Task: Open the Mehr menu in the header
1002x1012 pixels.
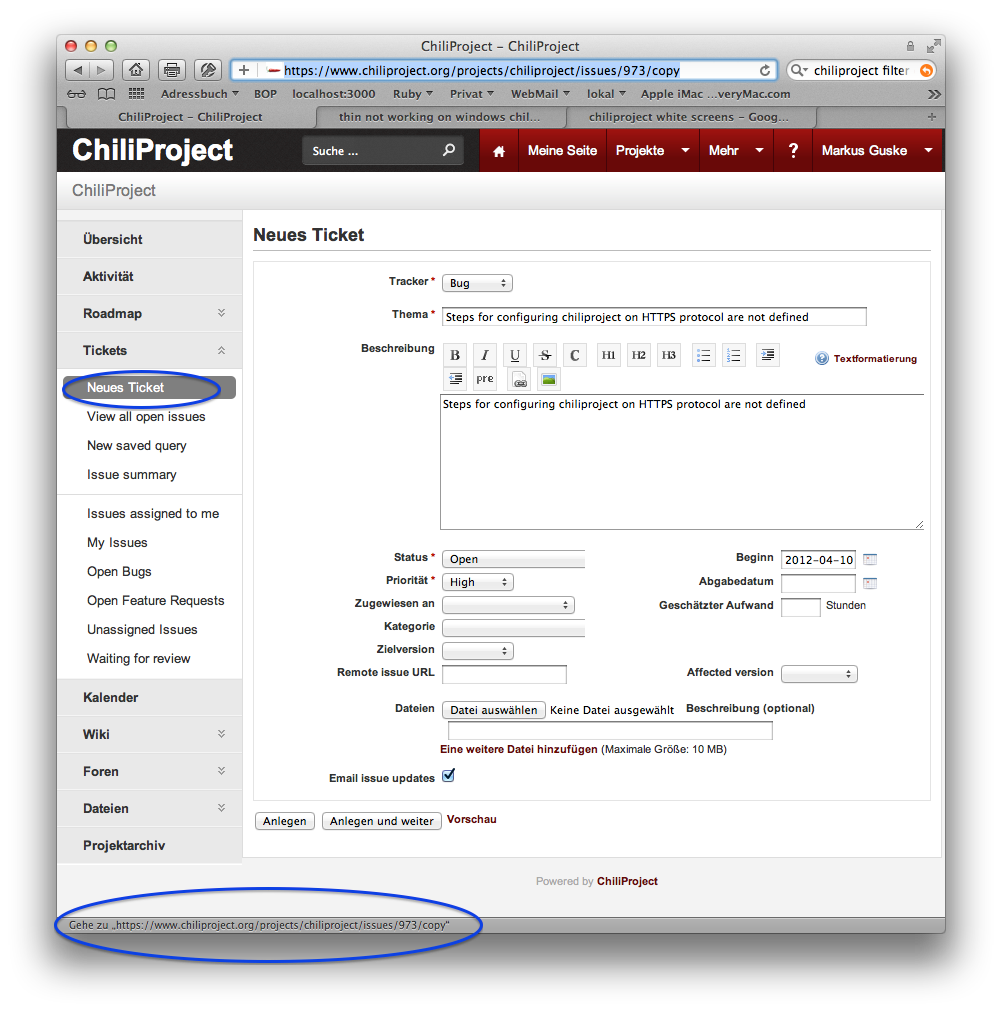Action: pos(736,151)
